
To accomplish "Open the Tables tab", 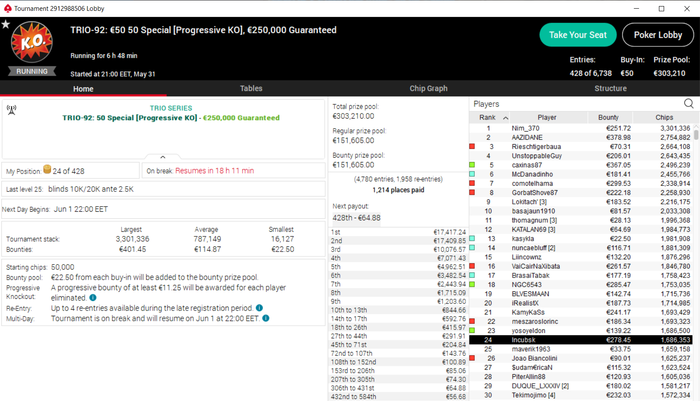I will point(251,88).
